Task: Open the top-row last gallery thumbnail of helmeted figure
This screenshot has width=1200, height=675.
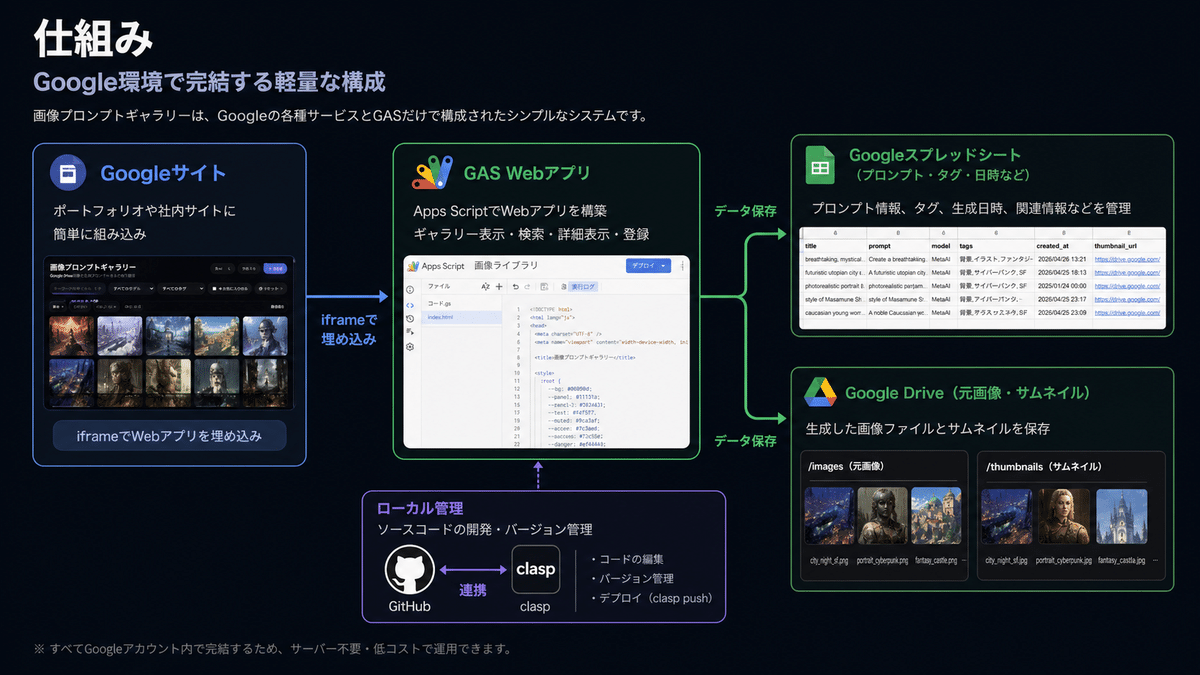Action: (x=265, y=334)
